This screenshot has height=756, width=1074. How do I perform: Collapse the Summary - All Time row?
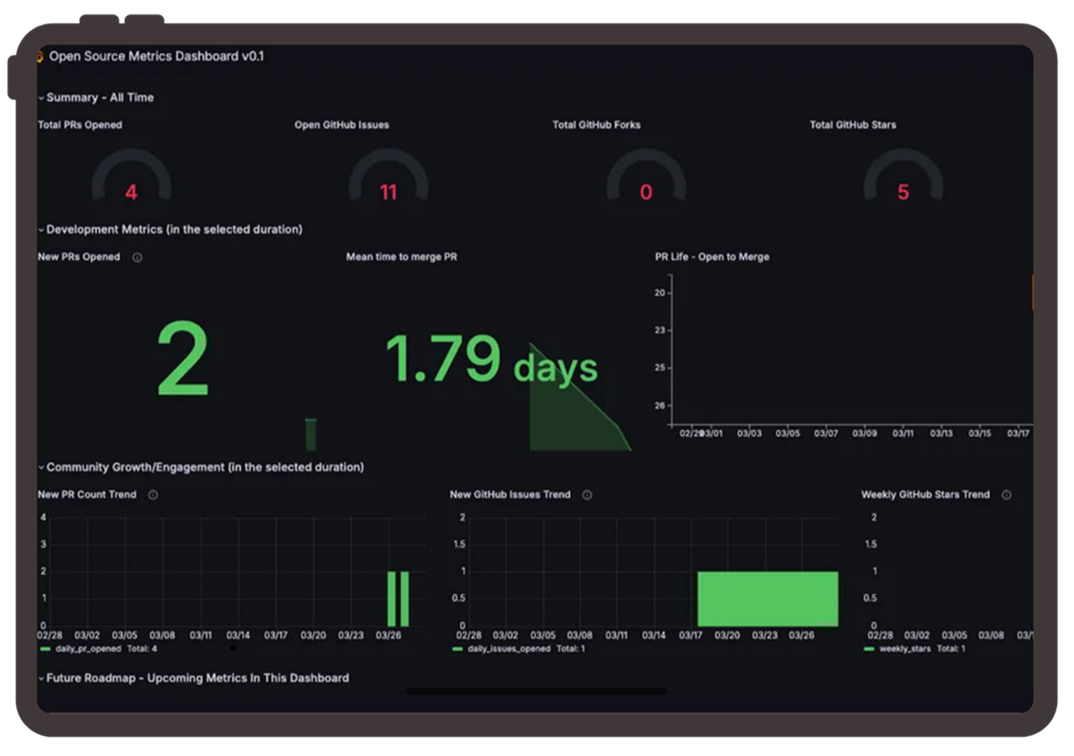[96, 98]
